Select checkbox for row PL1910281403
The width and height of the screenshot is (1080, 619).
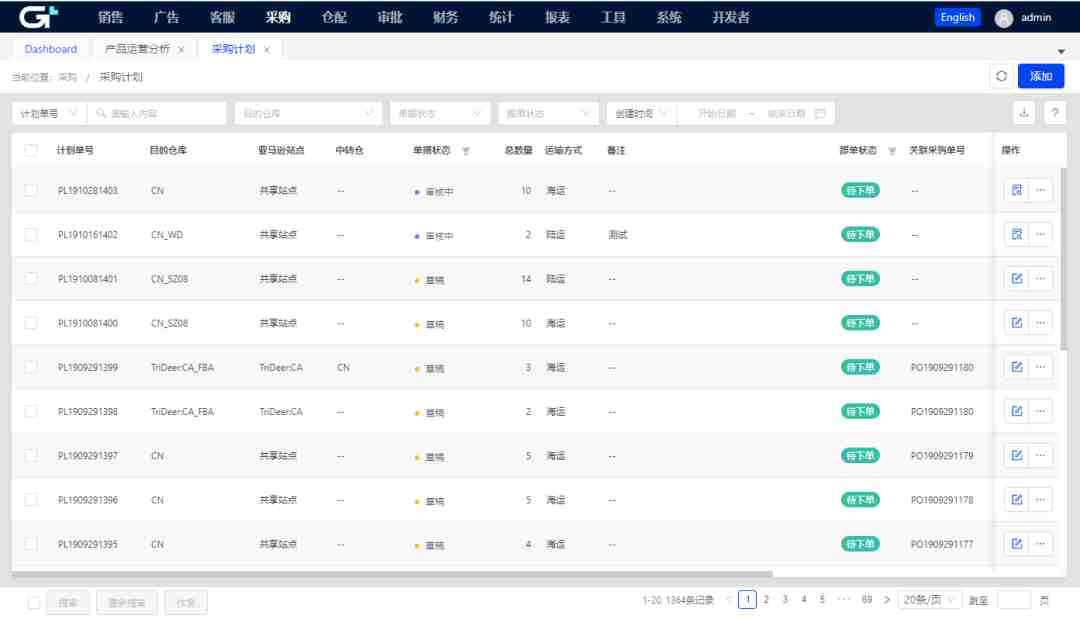click(31, 190)
